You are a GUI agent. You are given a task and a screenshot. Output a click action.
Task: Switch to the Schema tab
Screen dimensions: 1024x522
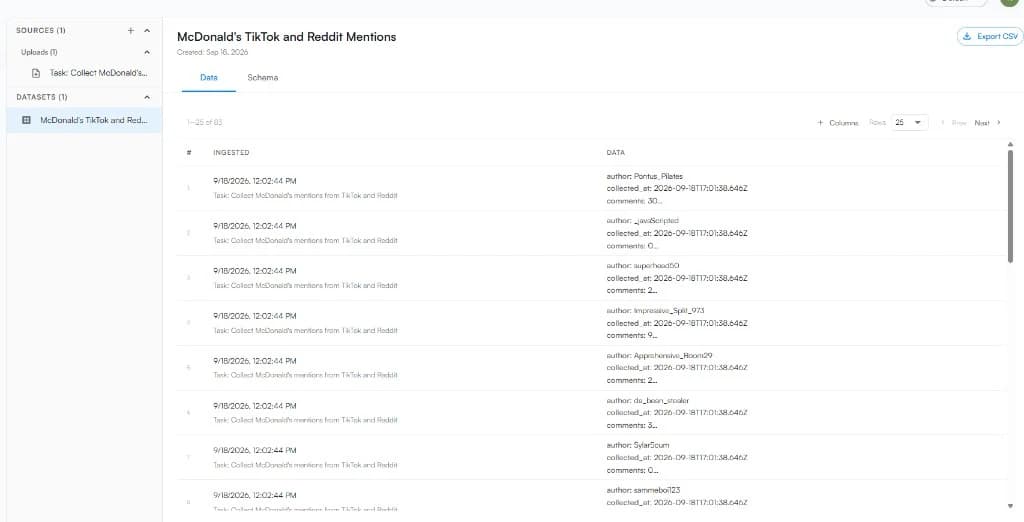point(263,77)
